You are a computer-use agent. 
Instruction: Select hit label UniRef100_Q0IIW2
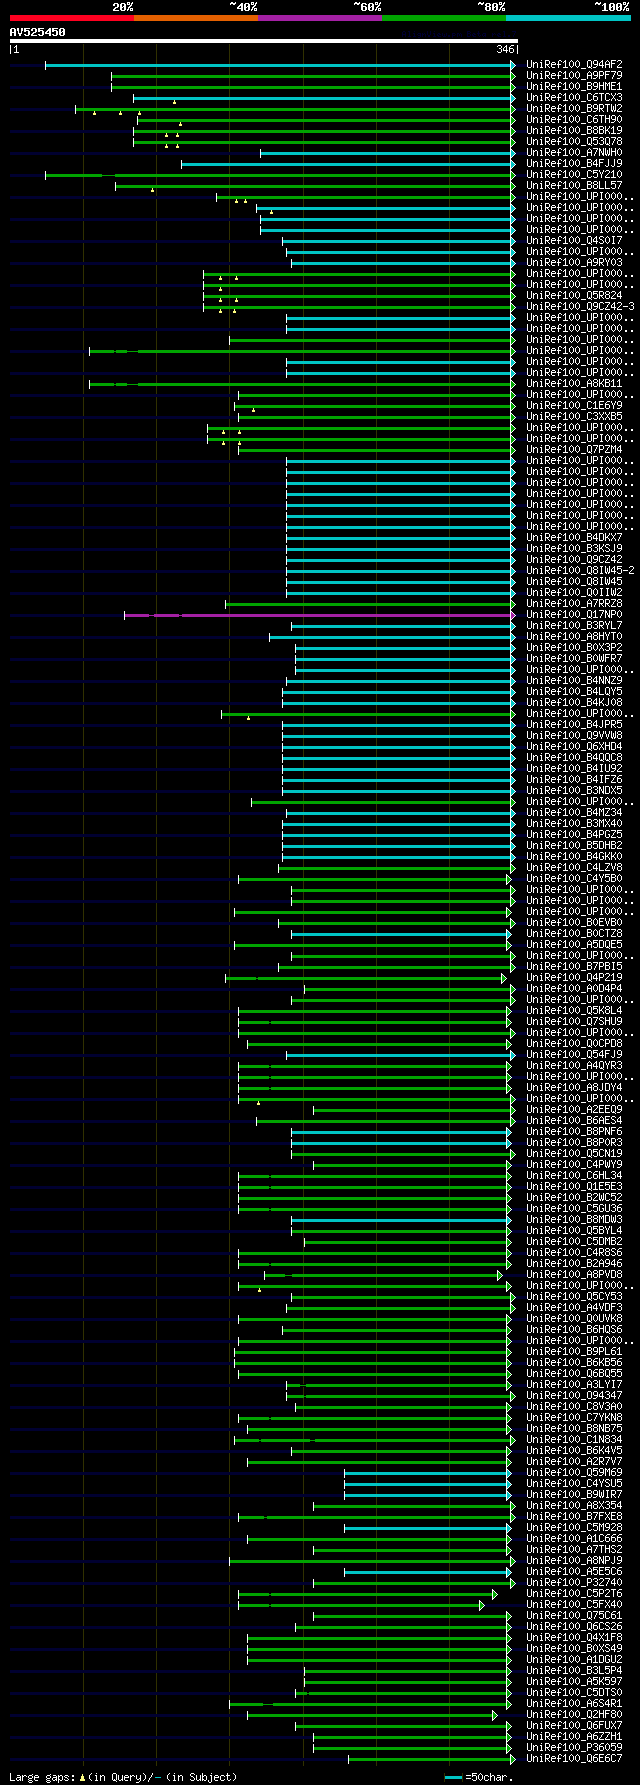pyautogui.click(x=574, y=593)
